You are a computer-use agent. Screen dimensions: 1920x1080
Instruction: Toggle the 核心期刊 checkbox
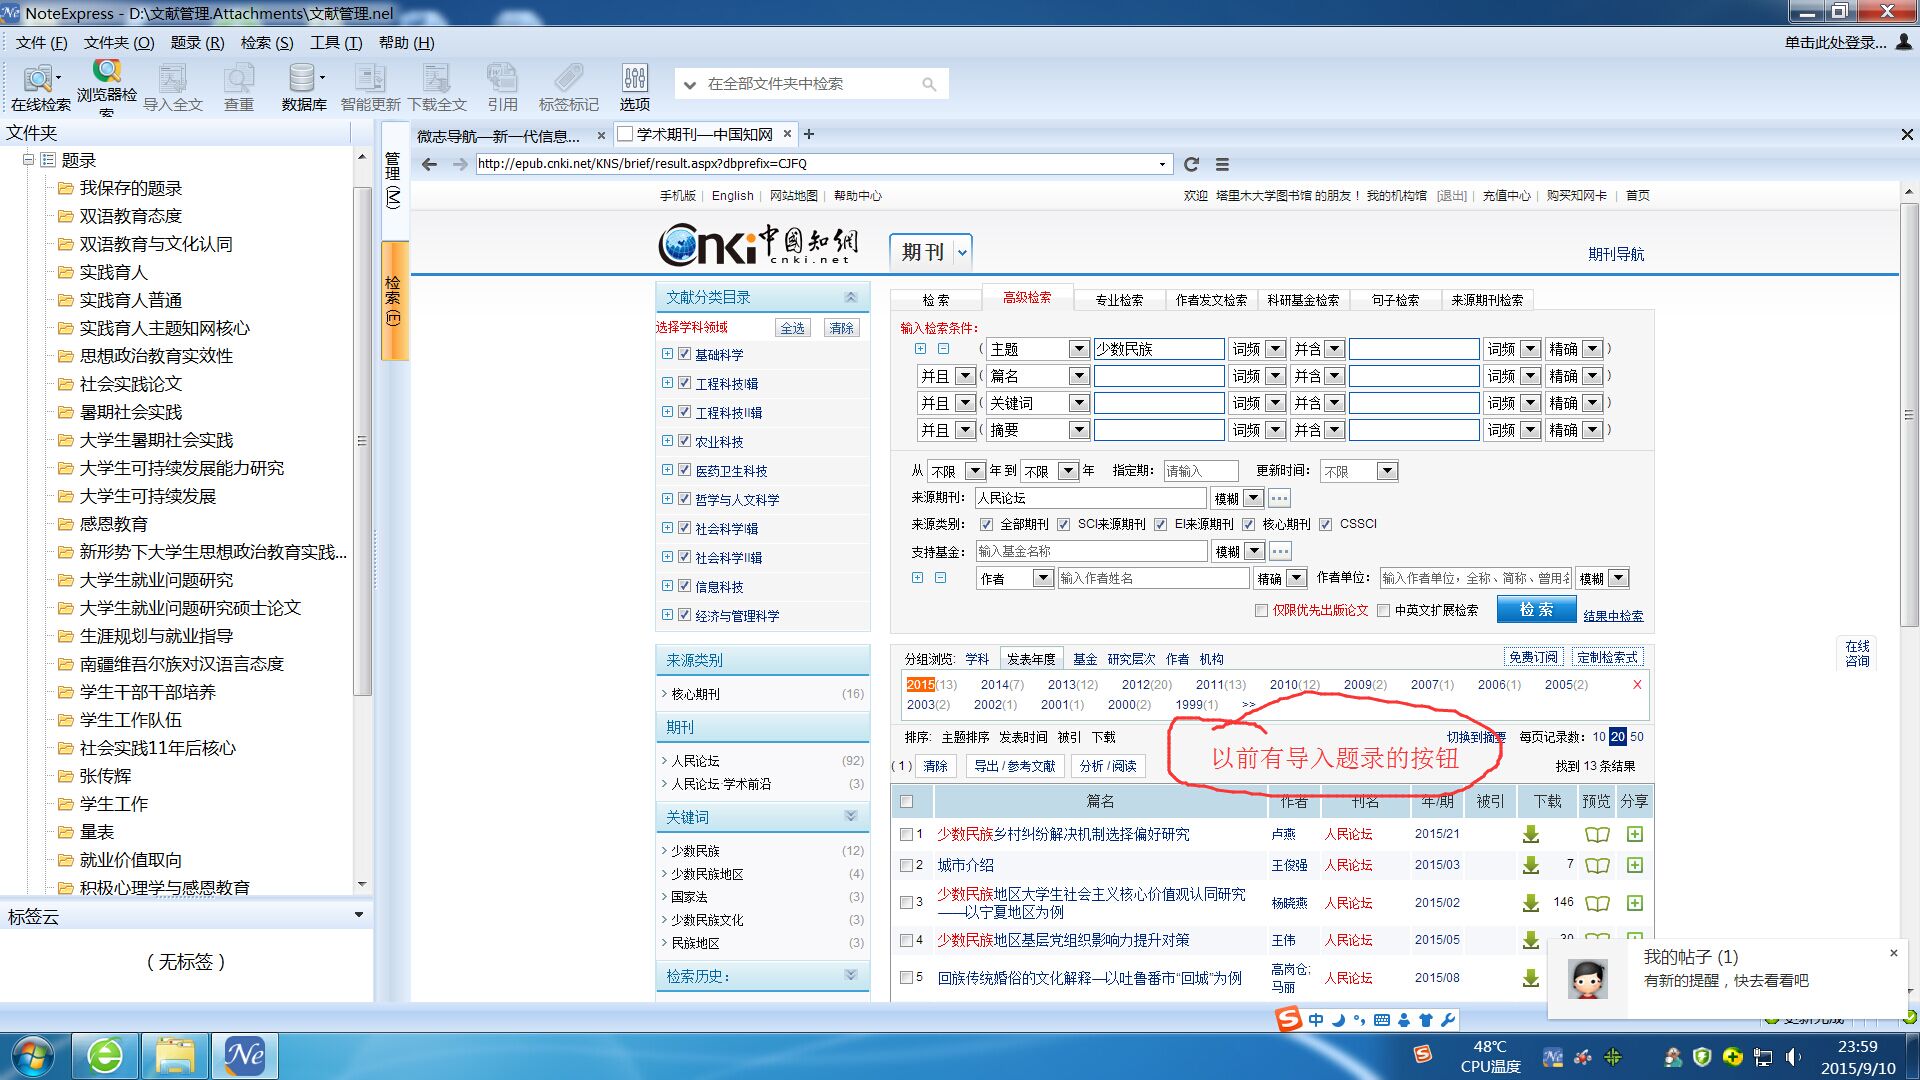click(1248, 524)
